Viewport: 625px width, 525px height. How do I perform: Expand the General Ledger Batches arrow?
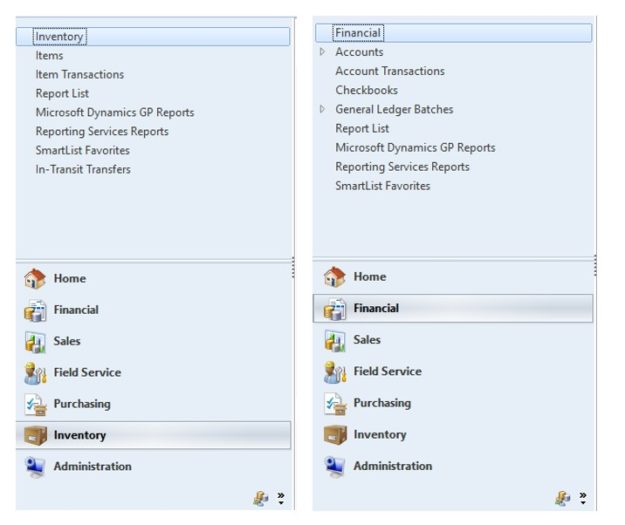point(322,109)
